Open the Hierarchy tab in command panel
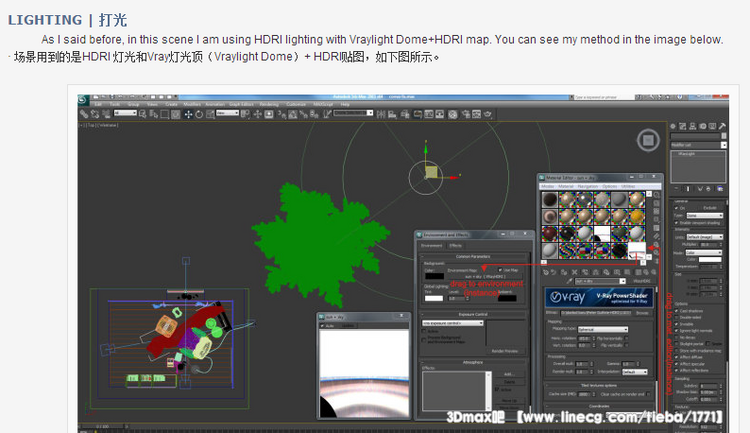750x433 pixels. coord(693,126)
